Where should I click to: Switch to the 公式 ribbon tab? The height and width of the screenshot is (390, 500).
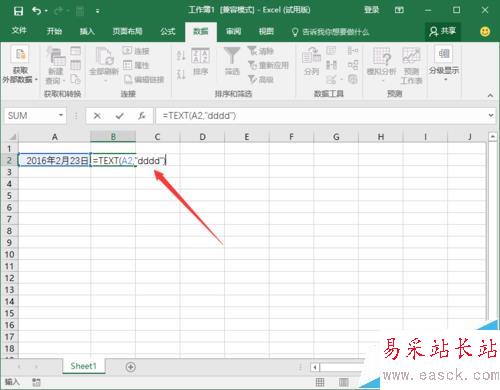pyautogui.click(x=168, y=31)
